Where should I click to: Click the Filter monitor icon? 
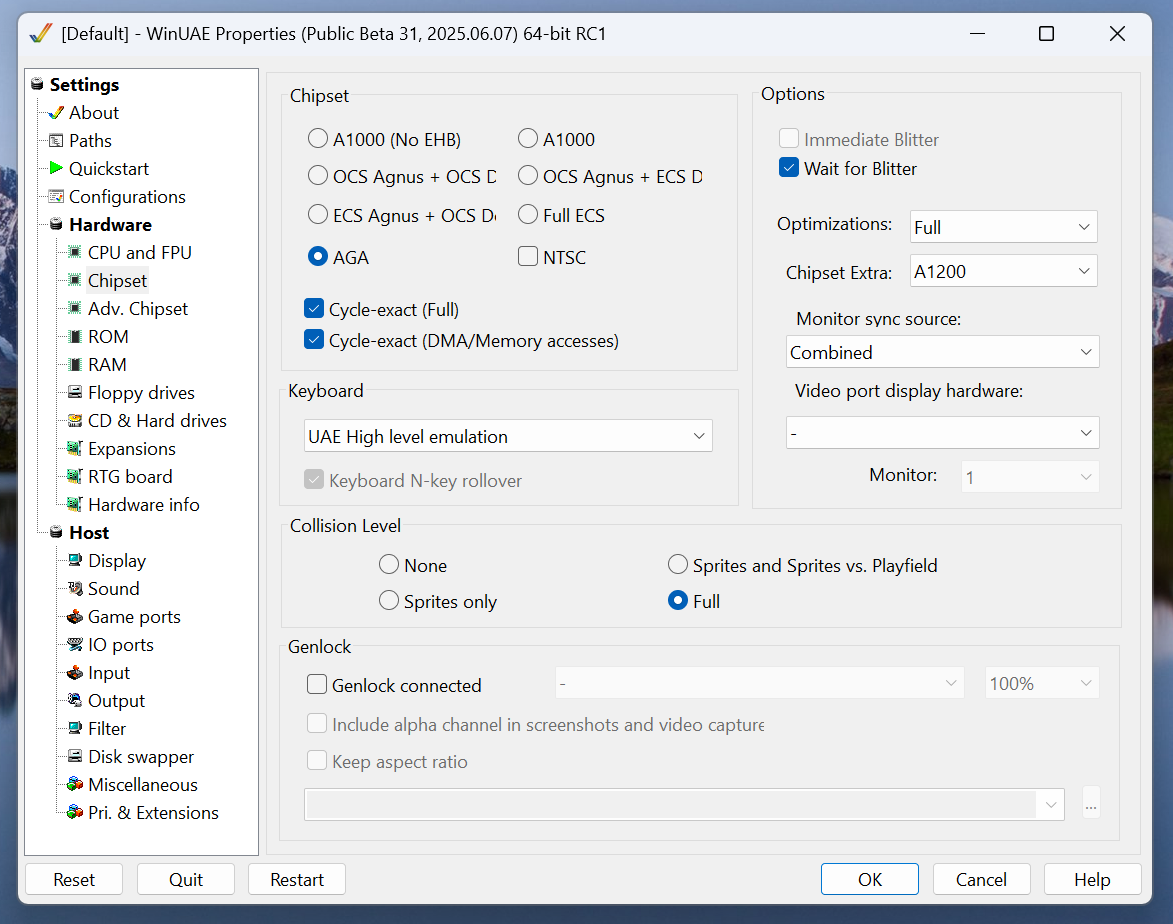point(75,728)
